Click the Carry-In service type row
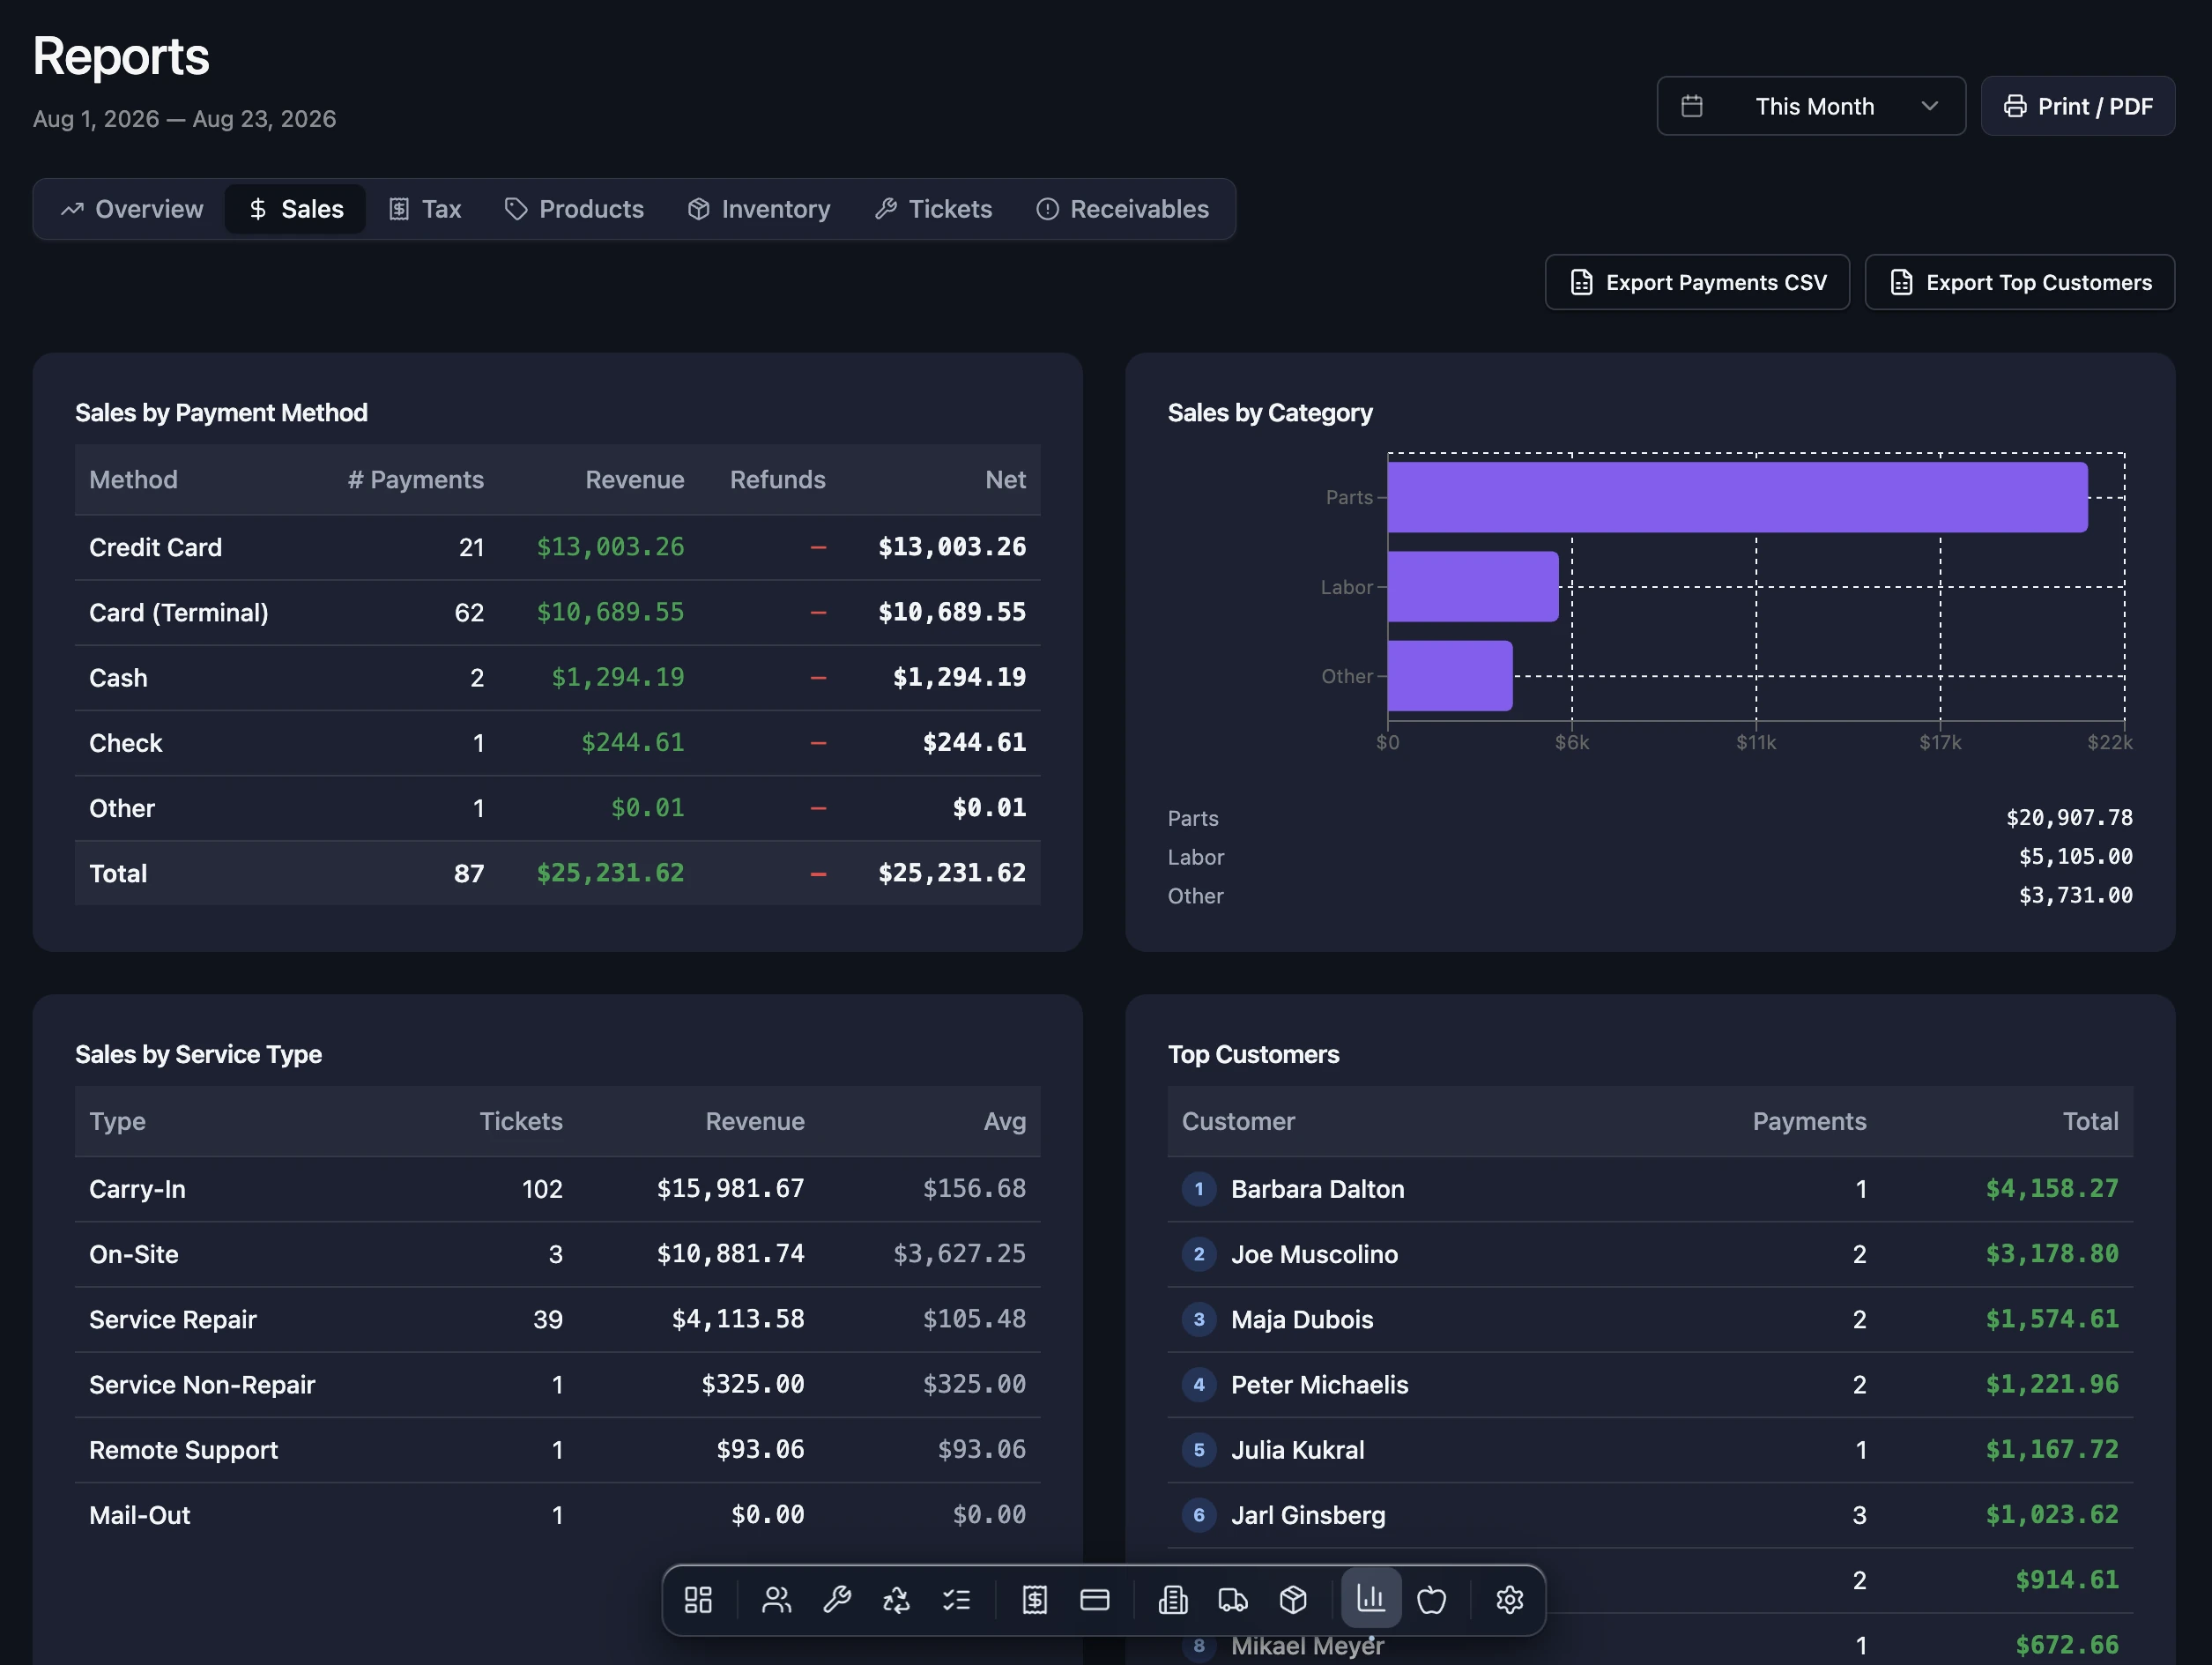Screen dimensions: 2212x1665 (558, 1189)
